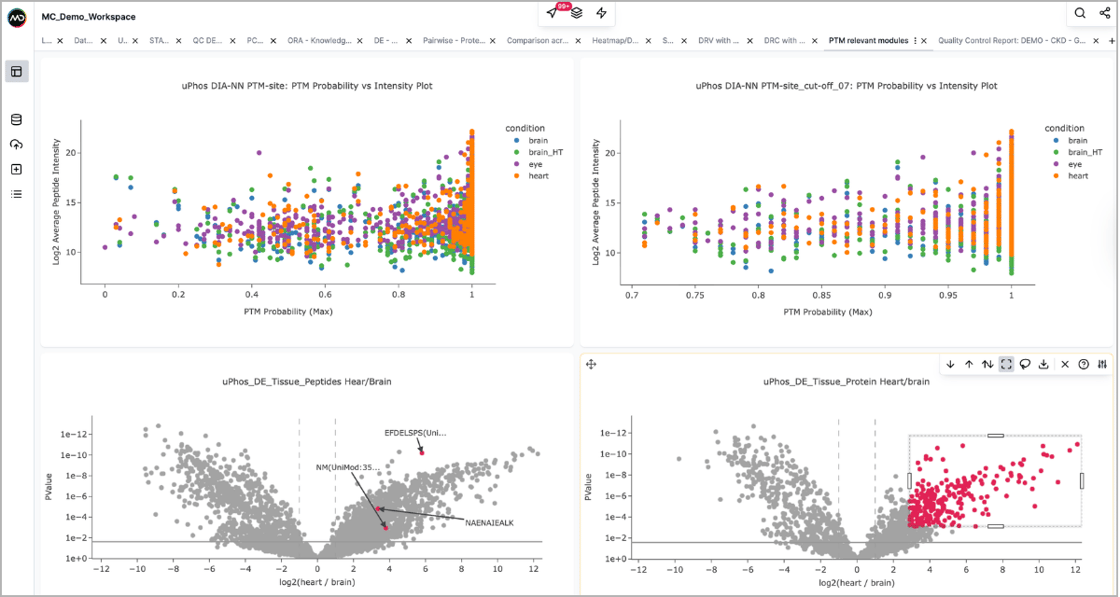Select the lasso selection tool
The height and width of the screenshot is (597, 1120).
pyautogui.click(x=1025, y=365)
